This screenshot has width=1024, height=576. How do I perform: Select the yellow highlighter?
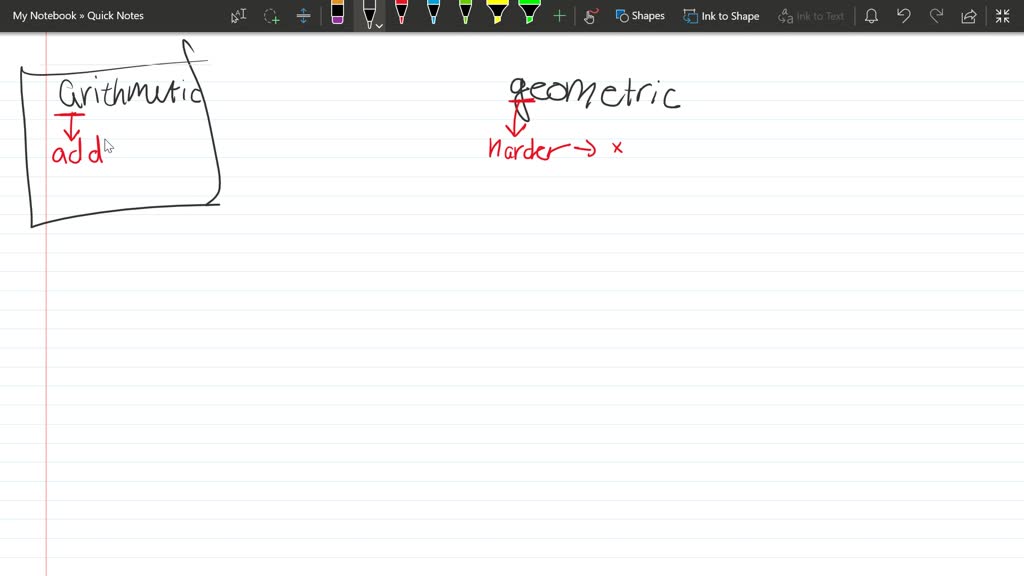click(x=497, y=14)
